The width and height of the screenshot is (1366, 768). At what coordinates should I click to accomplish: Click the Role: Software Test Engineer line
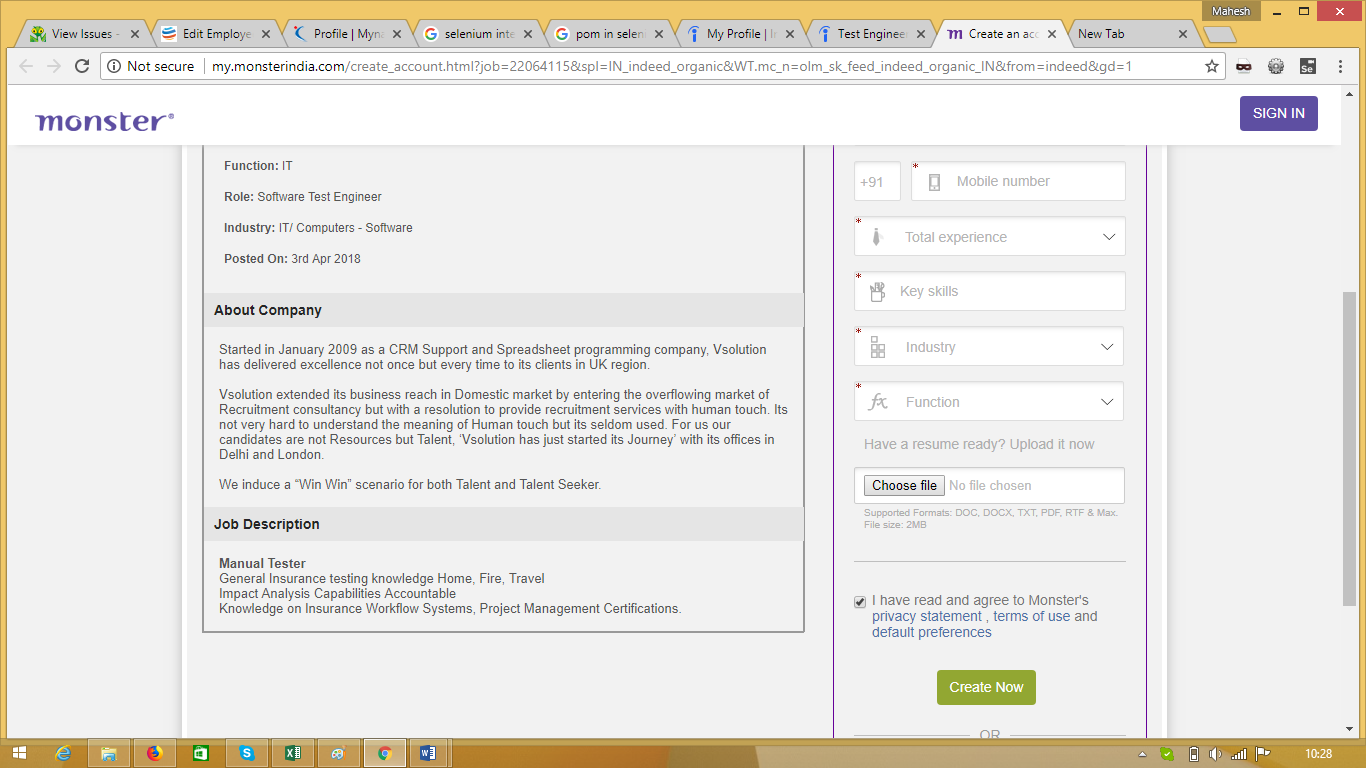coord(303,197)
